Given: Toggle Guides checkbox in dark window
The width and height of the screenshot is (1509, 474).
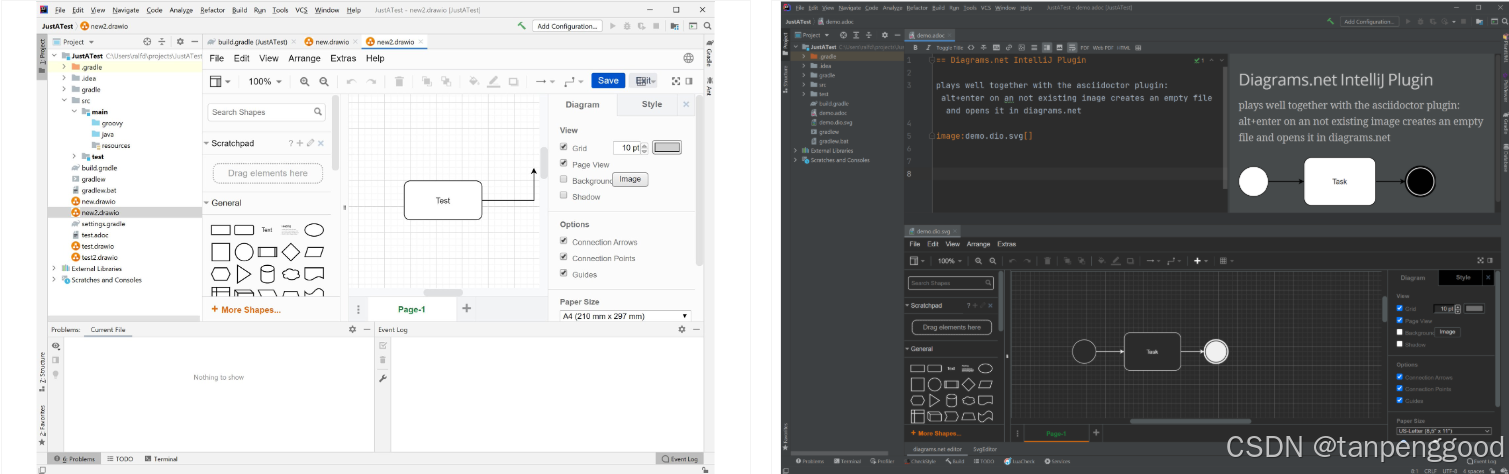Looking at the screenshot, I should pos(1400,400).
